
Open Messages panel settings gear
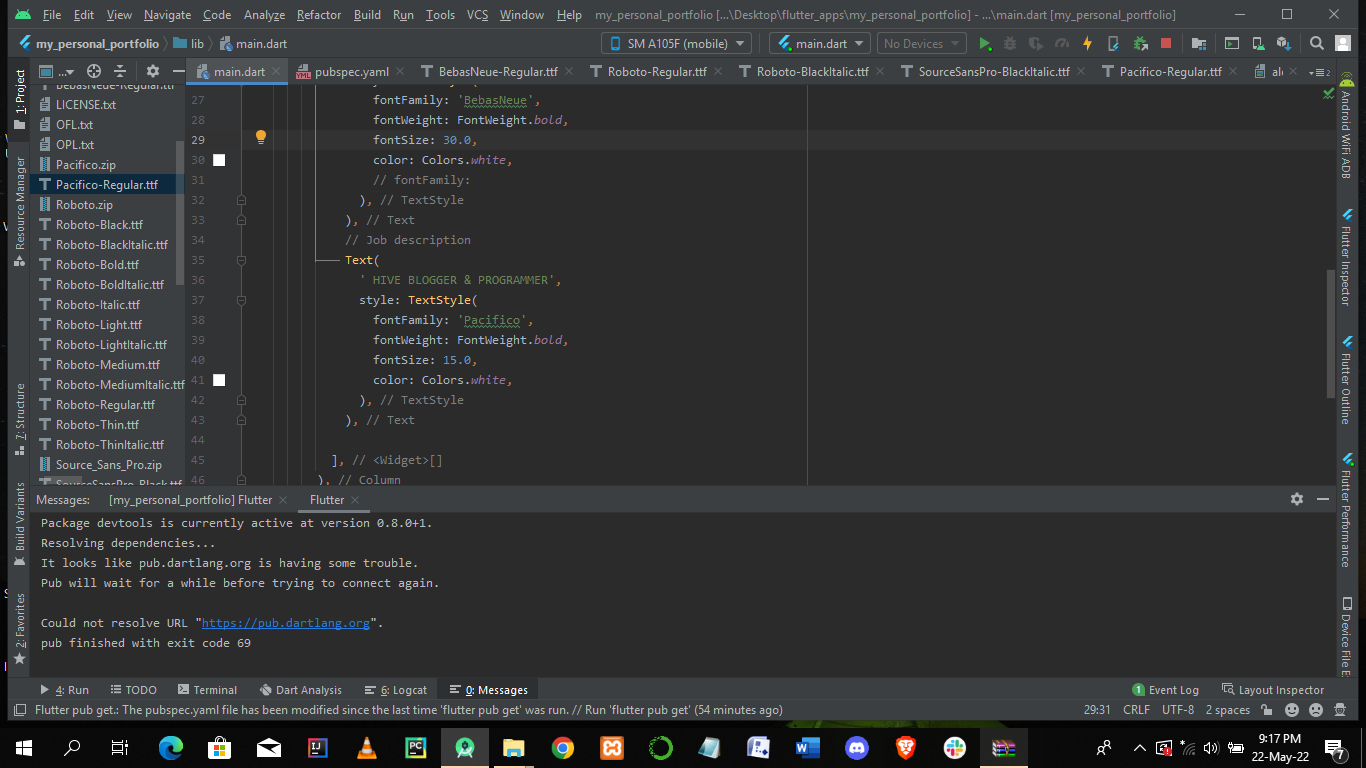coord(1297,499)
